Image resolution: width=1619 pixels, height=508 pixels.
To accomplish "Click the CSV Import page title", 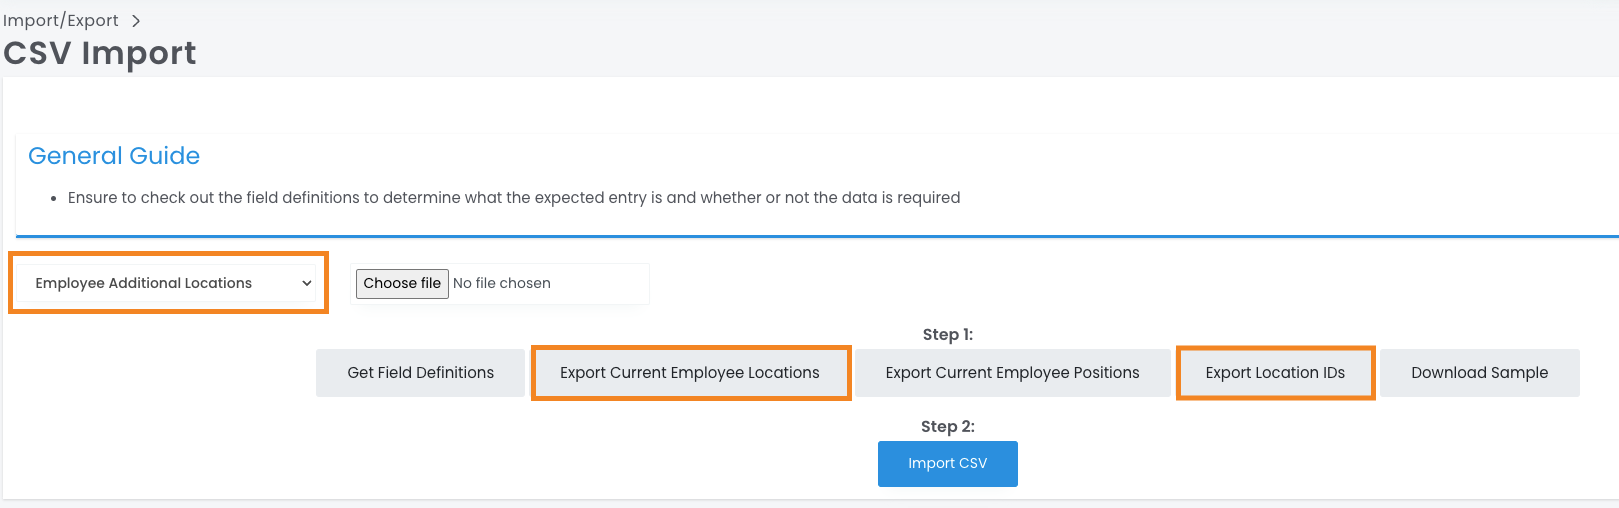I will [x=100, y=53].
